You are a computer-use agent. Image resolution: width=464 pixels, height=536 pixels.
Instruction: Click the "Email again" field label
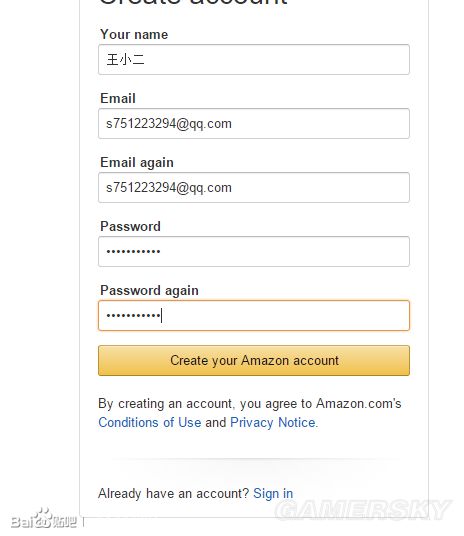coord(137,163)
